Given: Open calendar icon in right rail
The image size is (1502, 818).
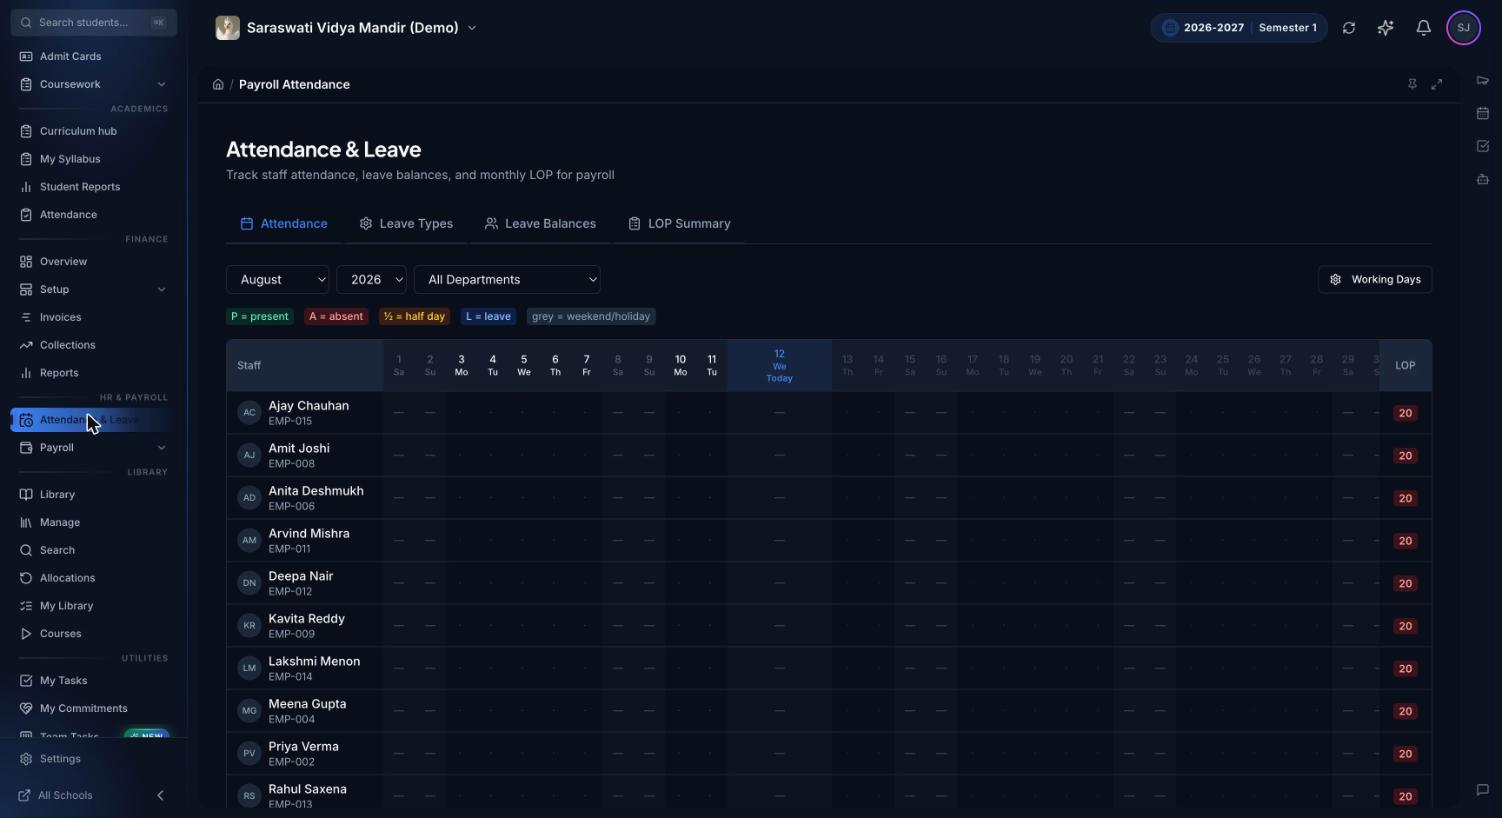Looking at the screenshot, I should pyautogui.click(x=1483, y=113).
